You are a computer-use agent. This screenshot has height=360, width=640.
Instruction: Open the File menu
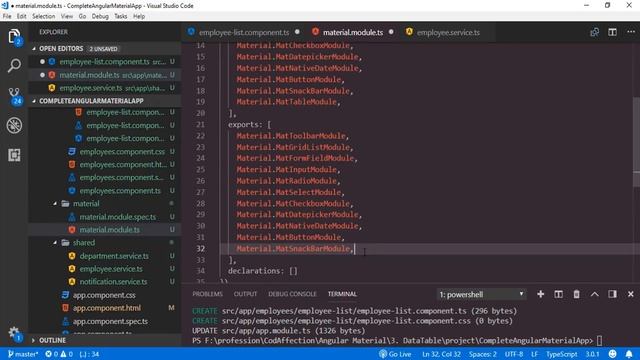tap(7, 16)
